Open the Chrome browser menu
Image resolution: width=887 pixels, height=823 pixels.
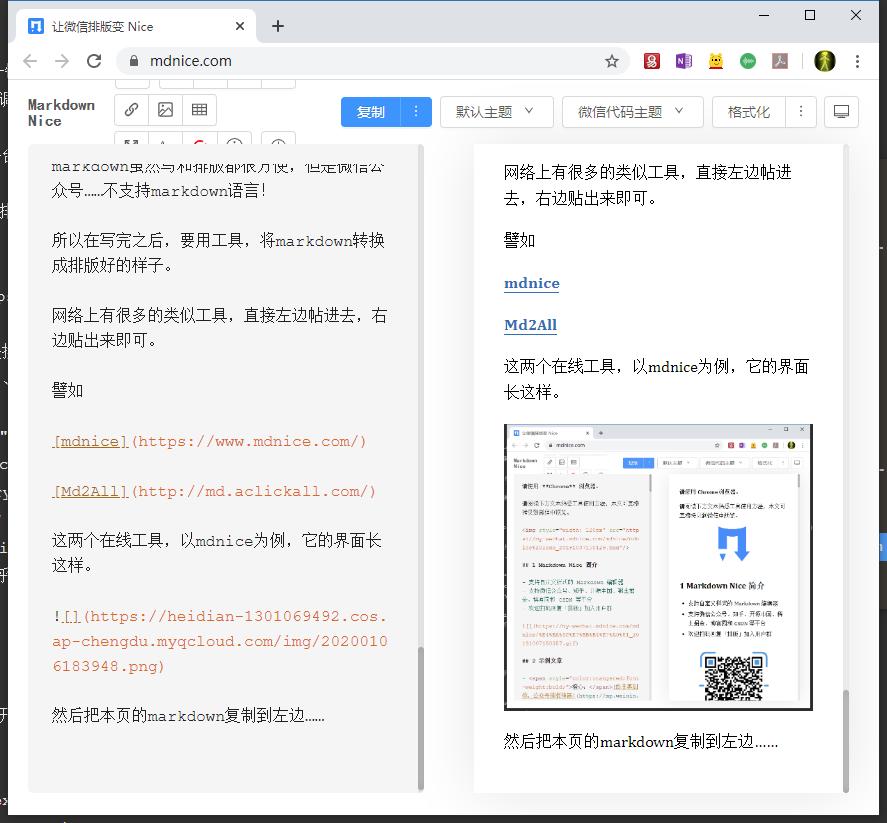click(859, 61)
